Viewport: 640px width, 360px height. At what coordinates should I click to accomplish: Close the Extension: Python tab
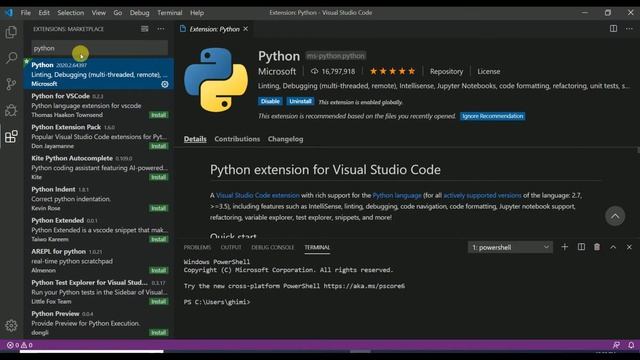pyautogui.click(x=245, y=29)
